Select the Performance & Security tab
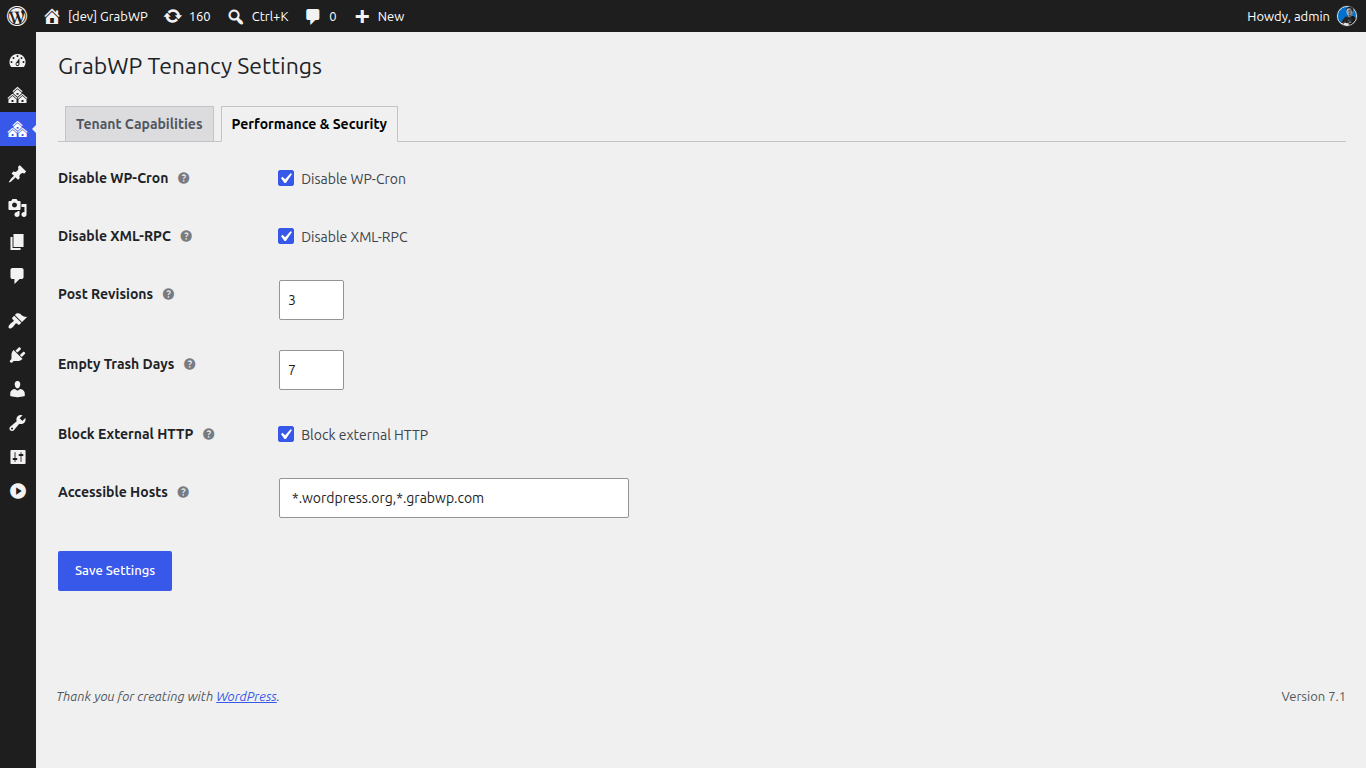The width and height of the screenshot is (1366, 768). pyautogui.click(x=309, y=124)
